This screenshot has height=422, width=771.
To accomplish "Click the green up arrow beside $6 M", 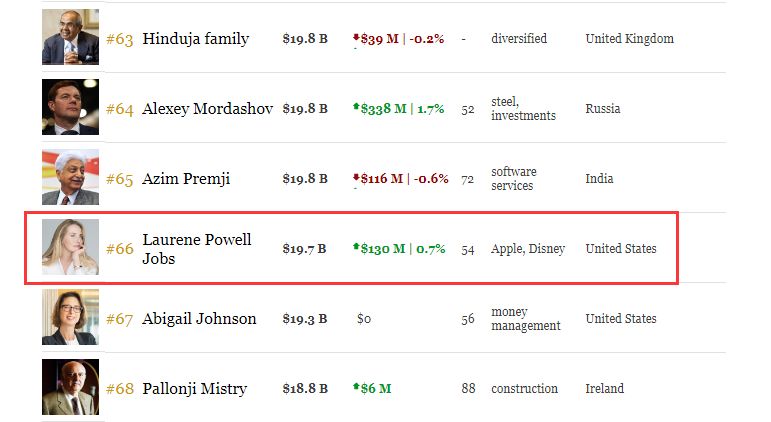I will pos(356,389).
